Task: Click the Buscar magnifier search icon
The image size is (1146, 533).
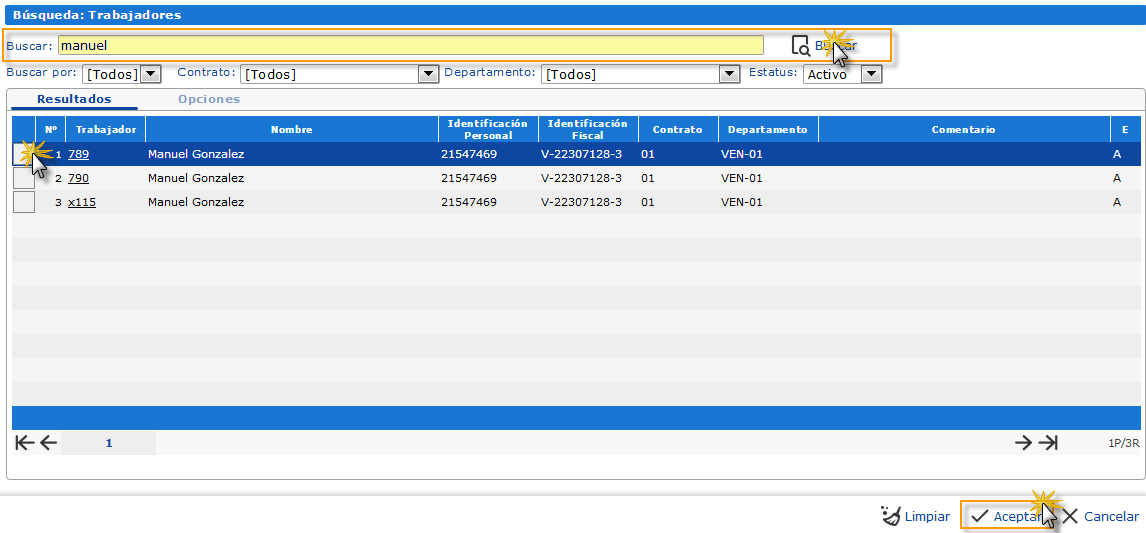Action: click(x=800, y=46)
